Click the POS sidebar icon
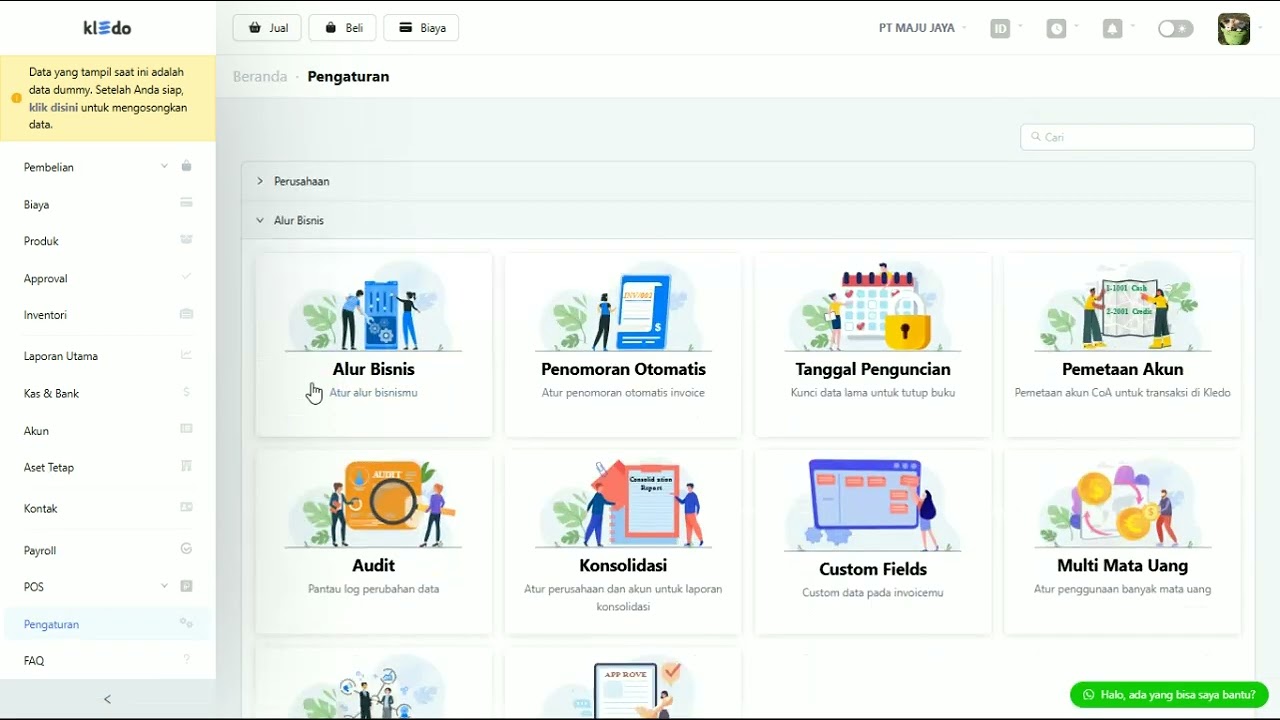 pos(186,586)
